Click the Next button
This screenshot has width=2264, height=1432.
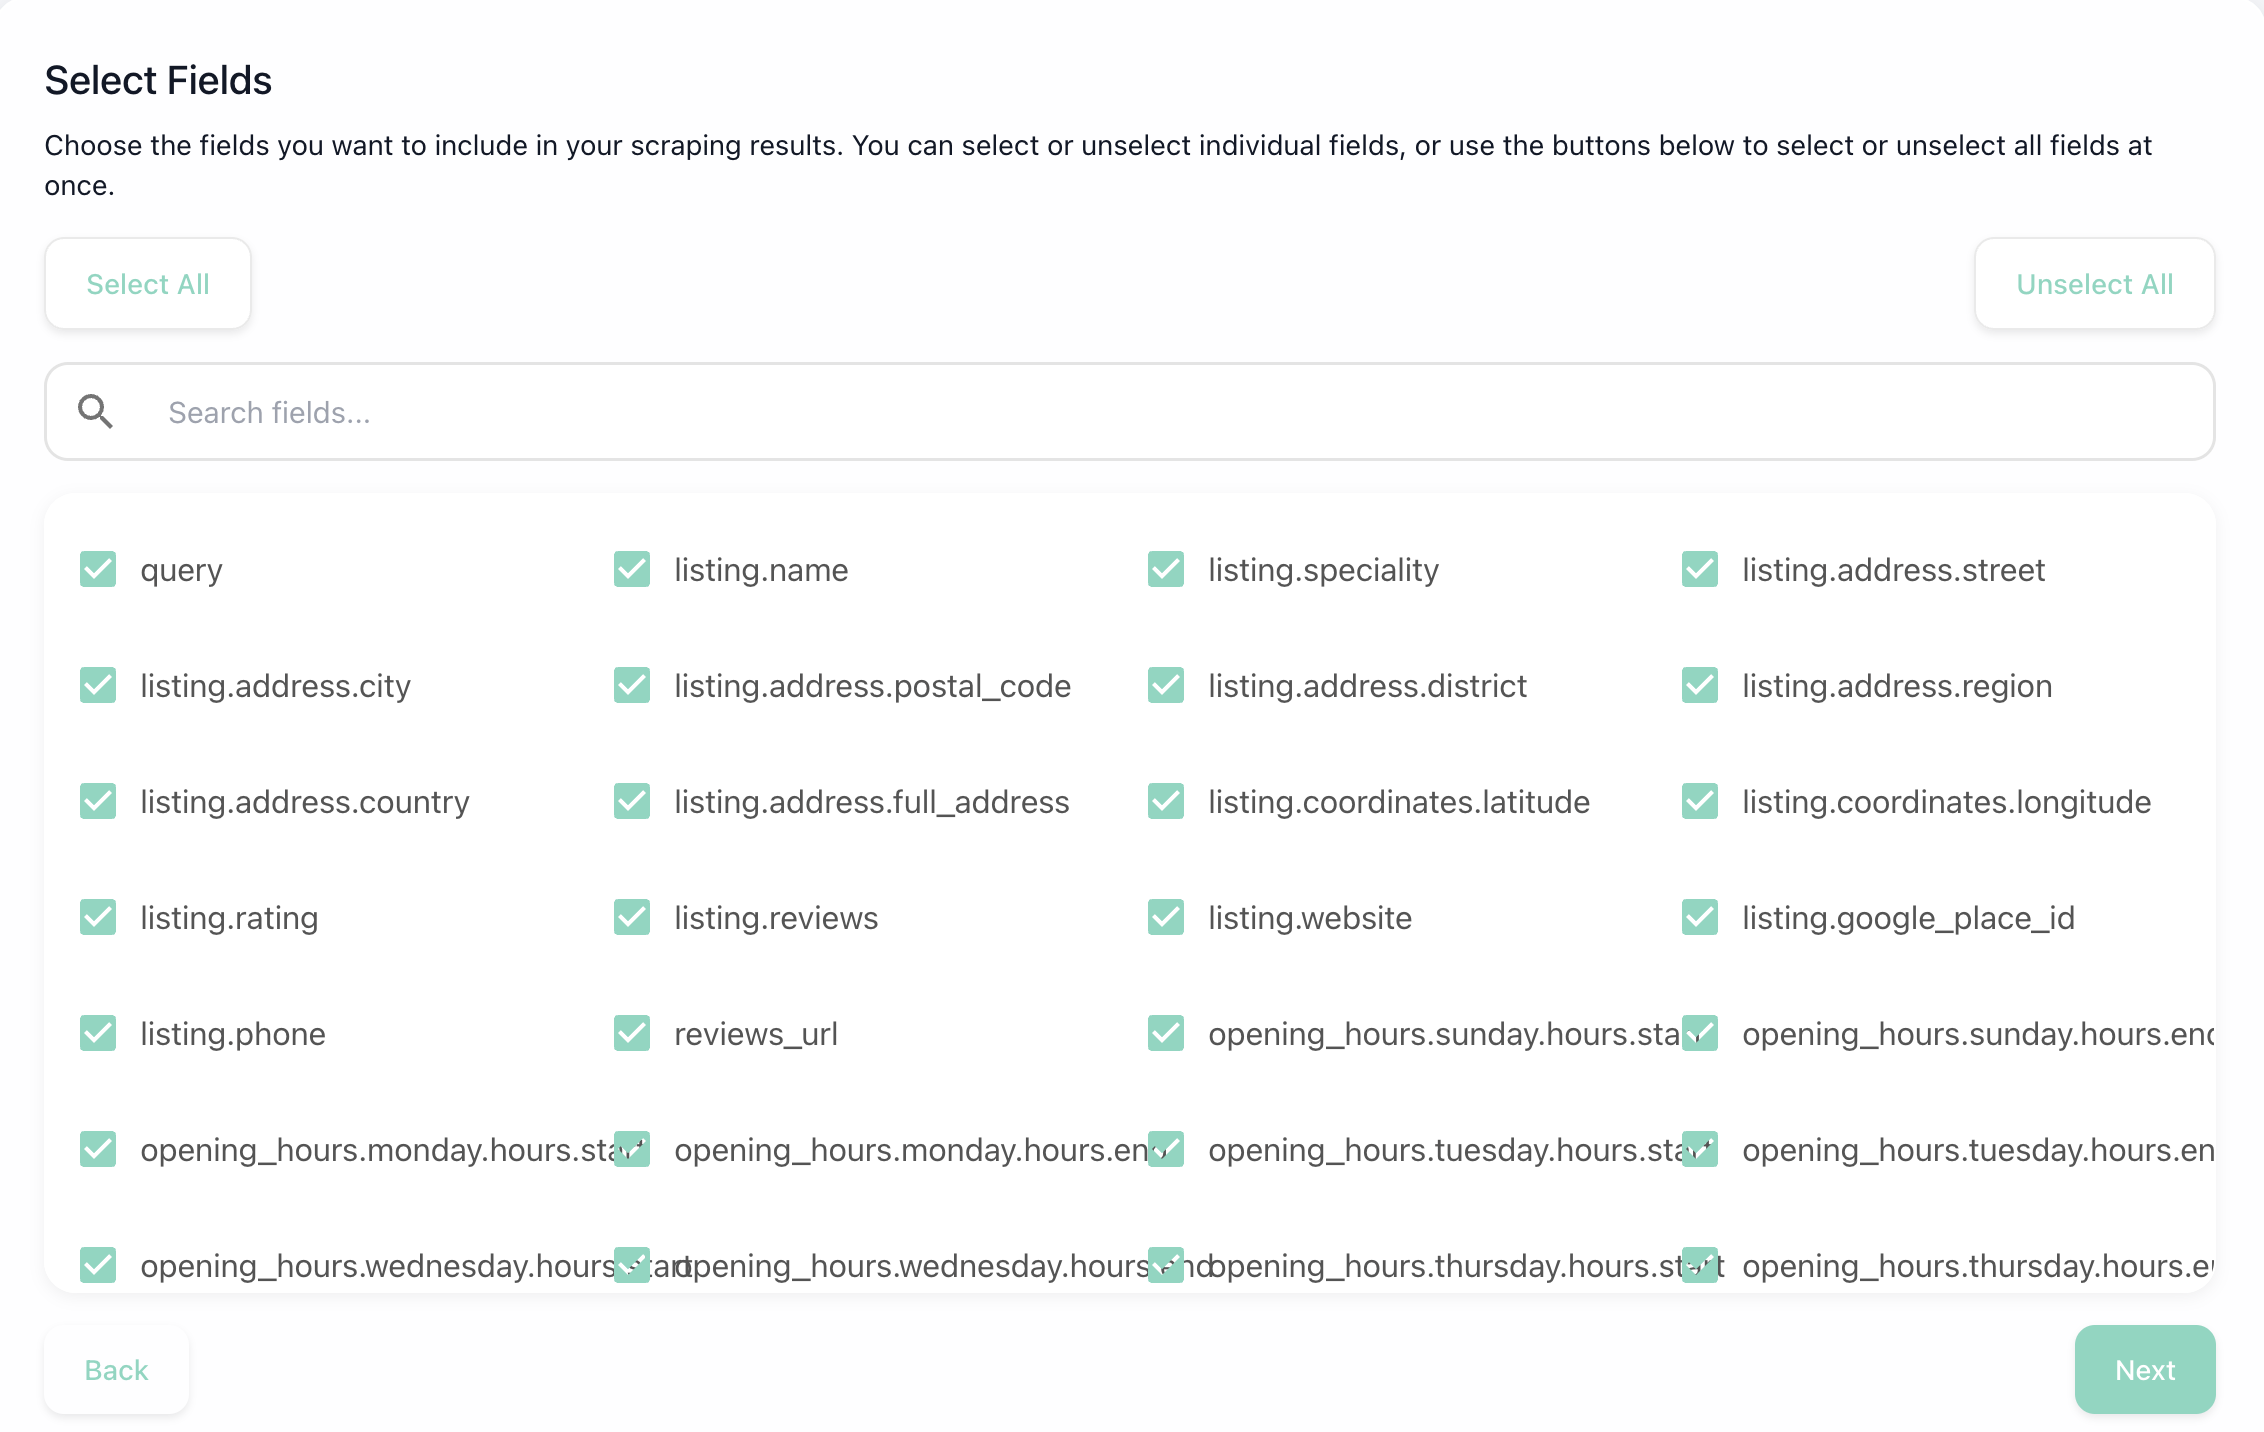pyautogui.click(x=2144, y=1370)
